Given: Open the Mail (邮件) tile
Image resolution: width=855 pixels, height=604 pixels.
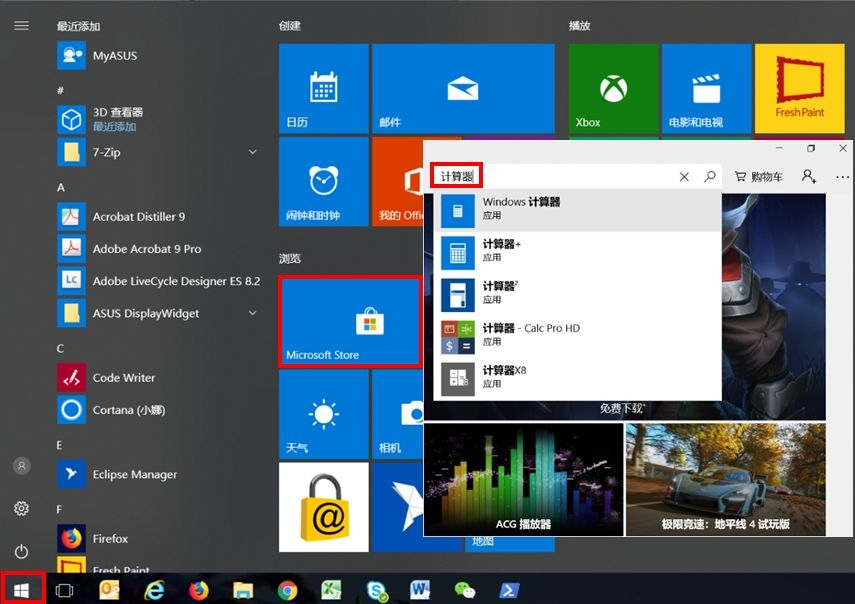Looking at the screenshot, I should click(462, 89).
